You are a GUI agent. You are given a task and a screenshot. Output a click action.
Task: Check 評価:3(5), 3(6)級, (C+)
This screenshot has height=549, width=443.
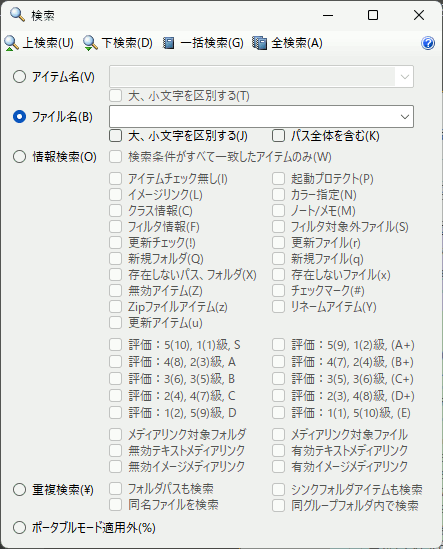[x=278, y=379]
